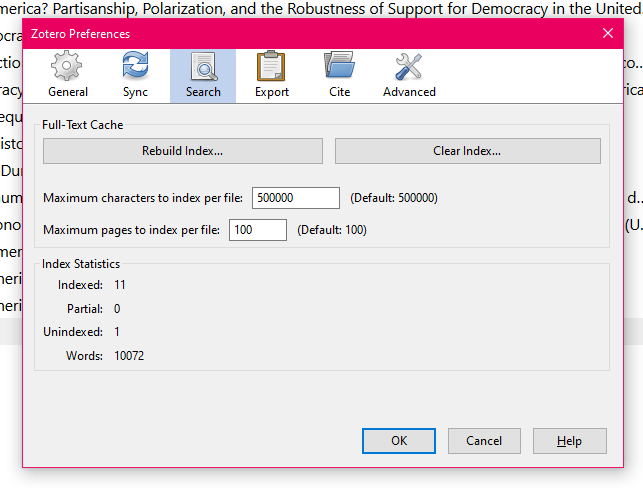Click the Words count 10072
The height and width of the screenshot is (488, 643).
129,356
